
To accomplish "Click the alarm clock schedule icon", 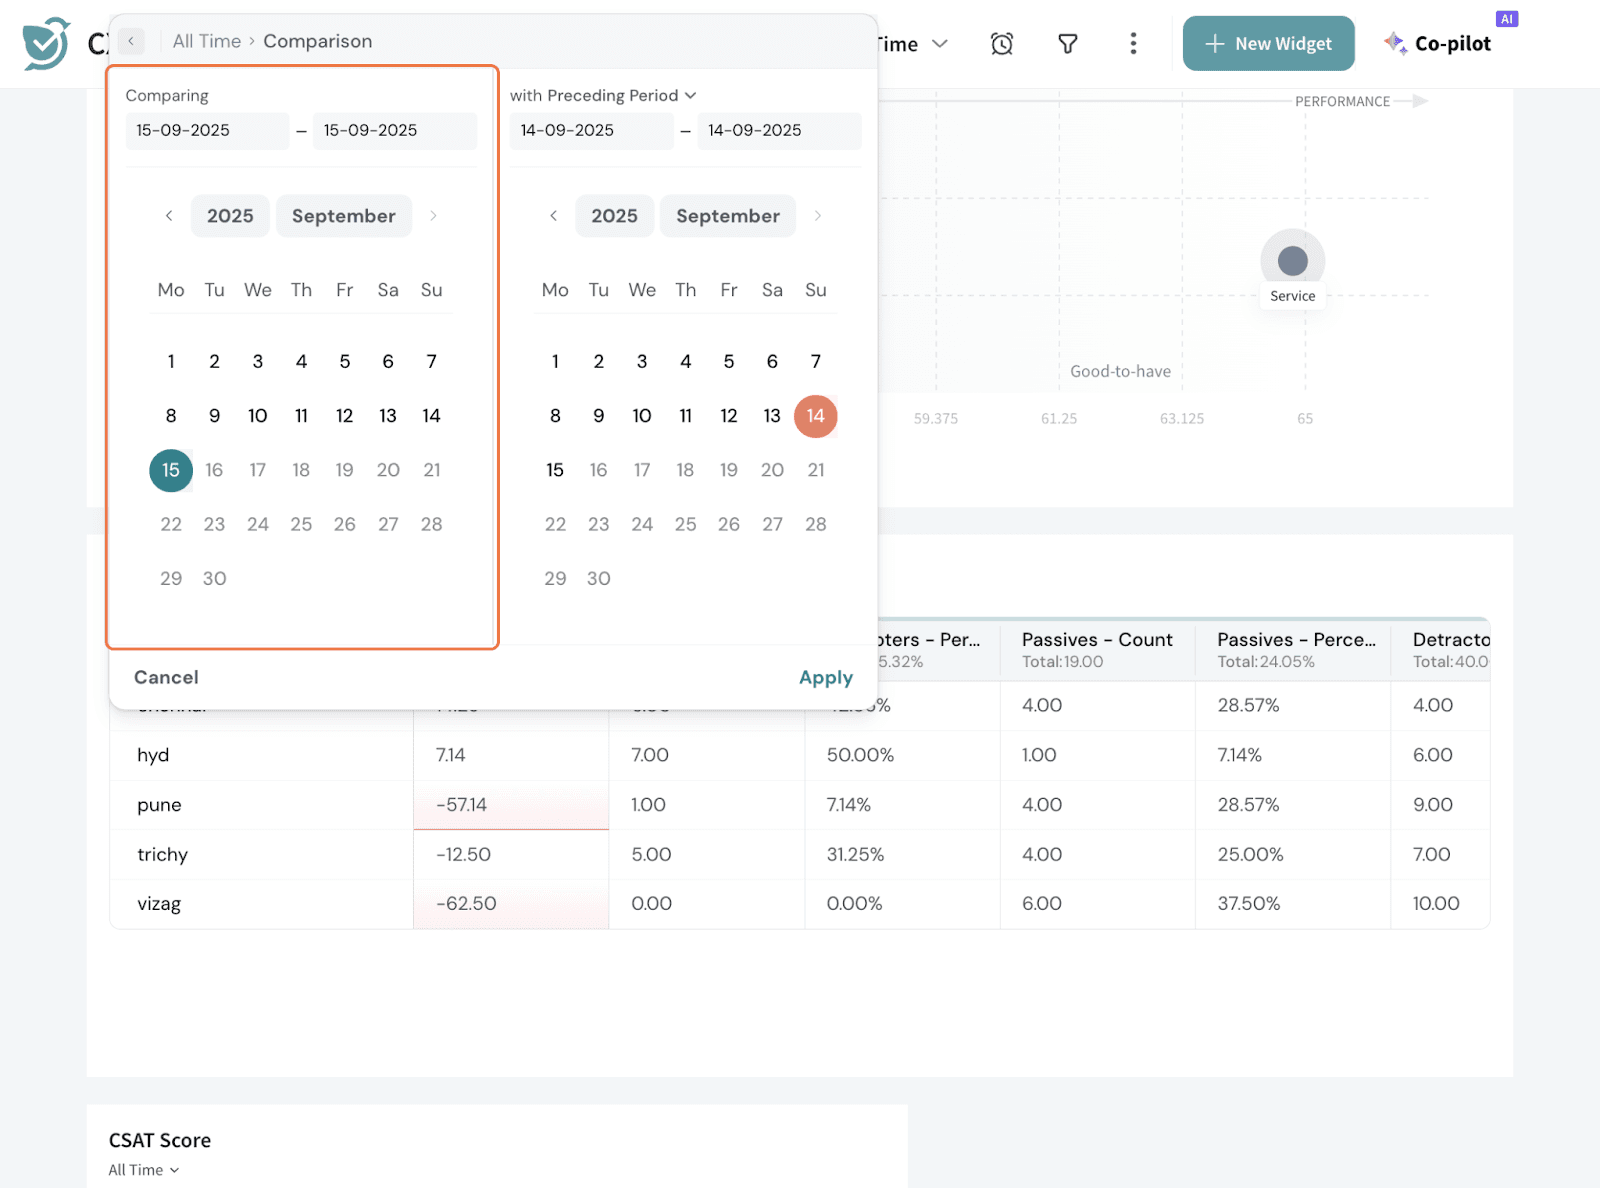I will pyautogui.click(x=1001, y=44).
